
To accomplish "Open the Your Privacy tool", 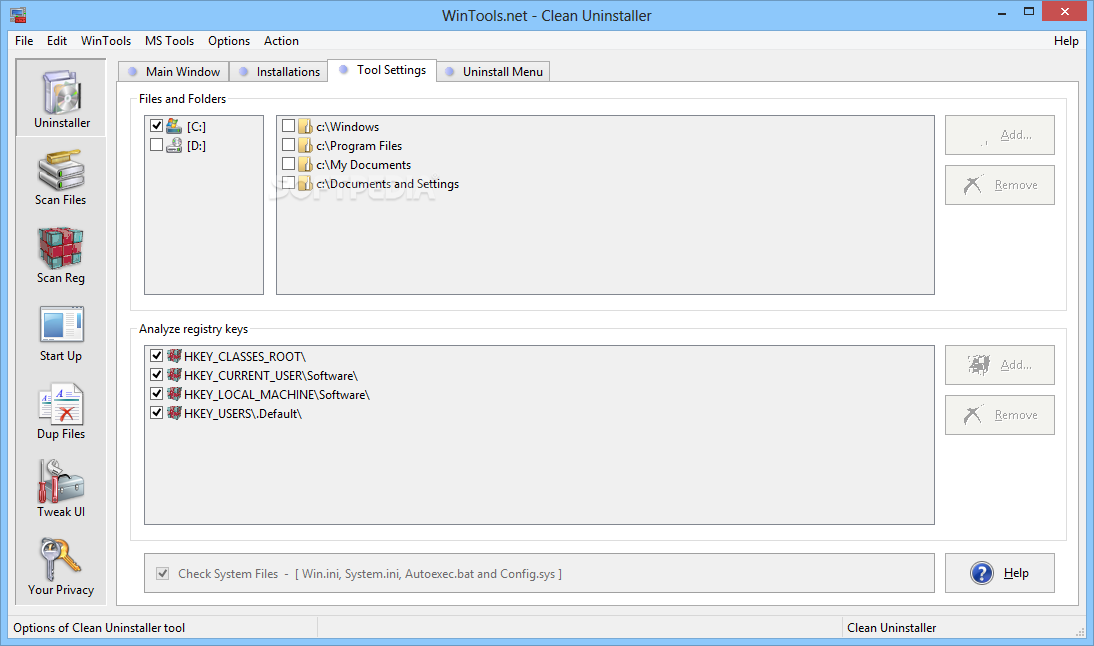I will click(61, 567).
